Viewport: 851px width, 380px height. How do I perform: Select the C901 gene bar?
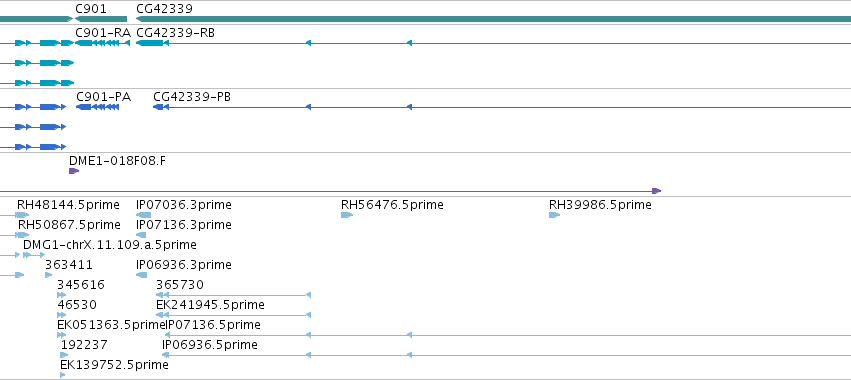pos(101,19)
